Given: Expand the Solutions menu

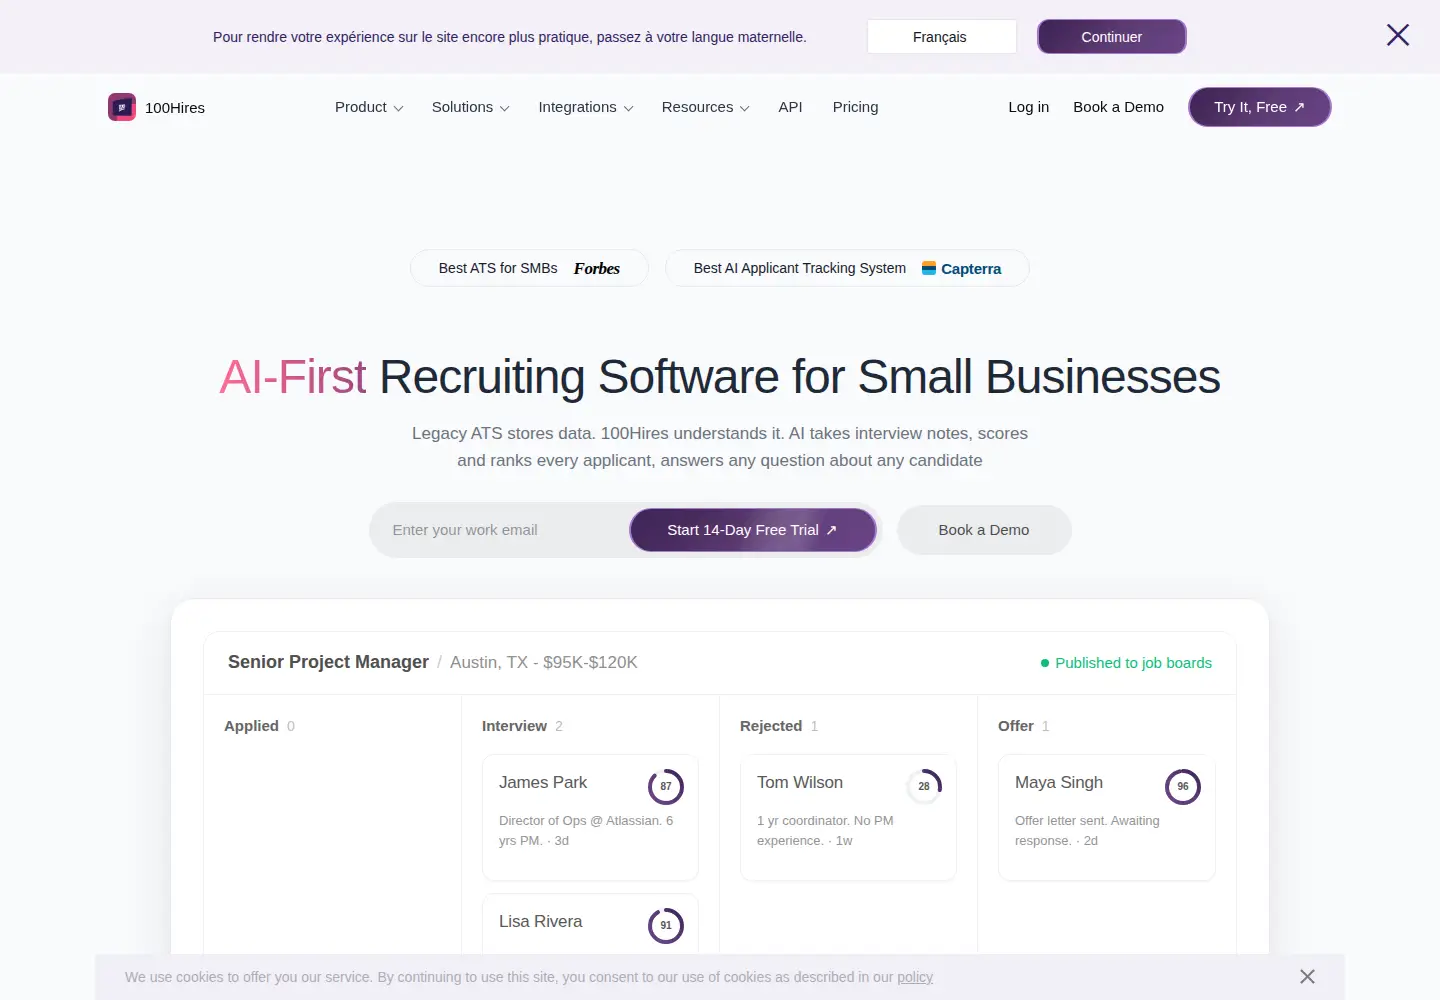Looking at the screenshot, I should pos(471,107).
